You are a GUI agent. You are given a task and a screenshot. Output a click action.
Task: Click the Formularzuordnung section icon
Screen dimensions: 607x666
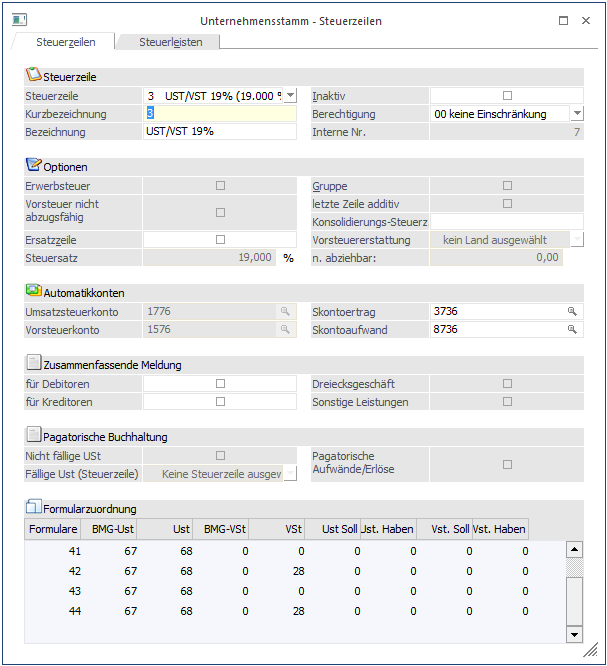point(33,508)
